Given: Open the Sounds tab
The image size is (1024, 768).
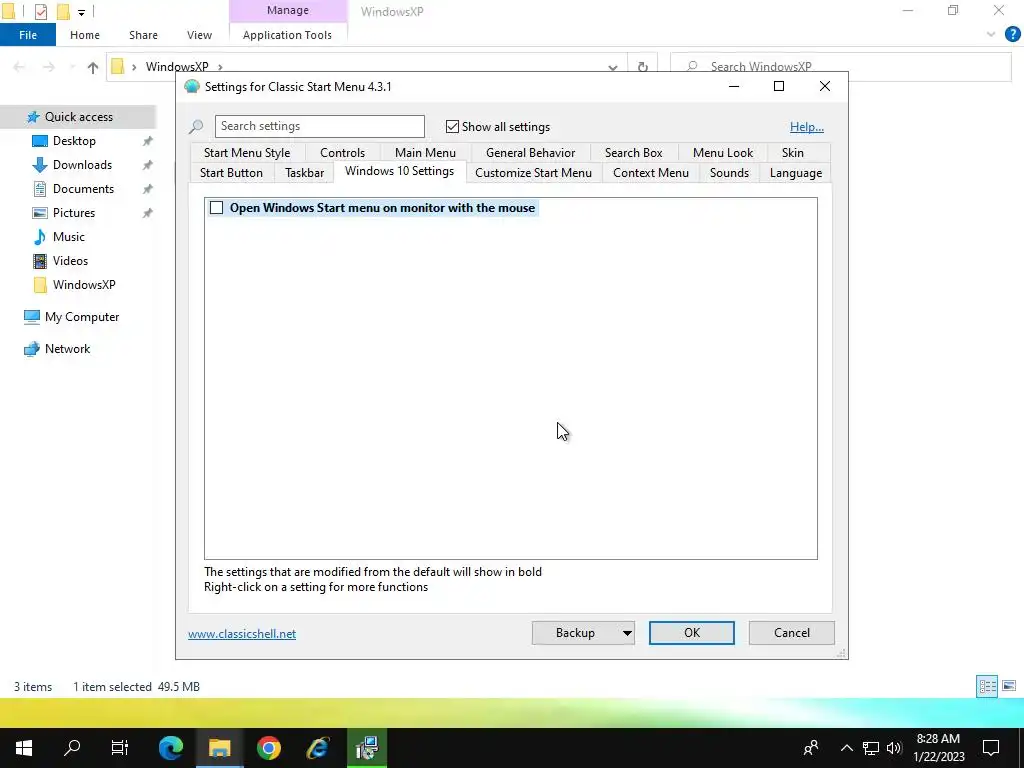Looking at the screenshot, I should pyautogui.click(x=729, y=173).
